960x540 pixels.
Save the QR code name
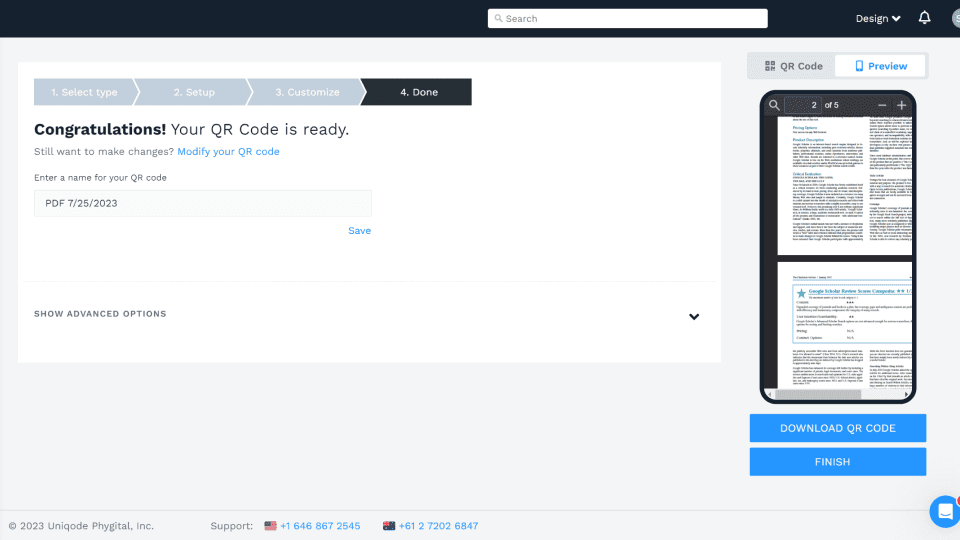tap(359, 231)
